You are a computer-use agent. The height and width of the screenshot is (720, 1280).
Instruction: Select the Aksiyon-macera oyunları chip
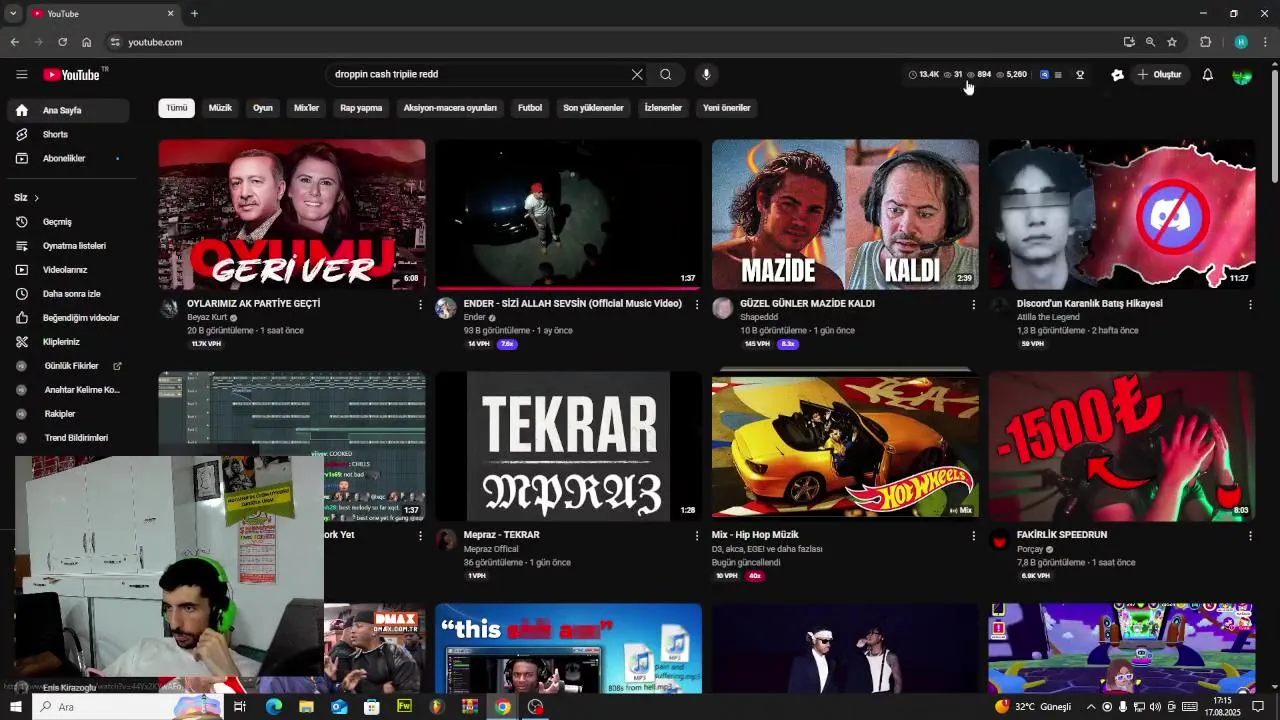(x=450, y=108)
